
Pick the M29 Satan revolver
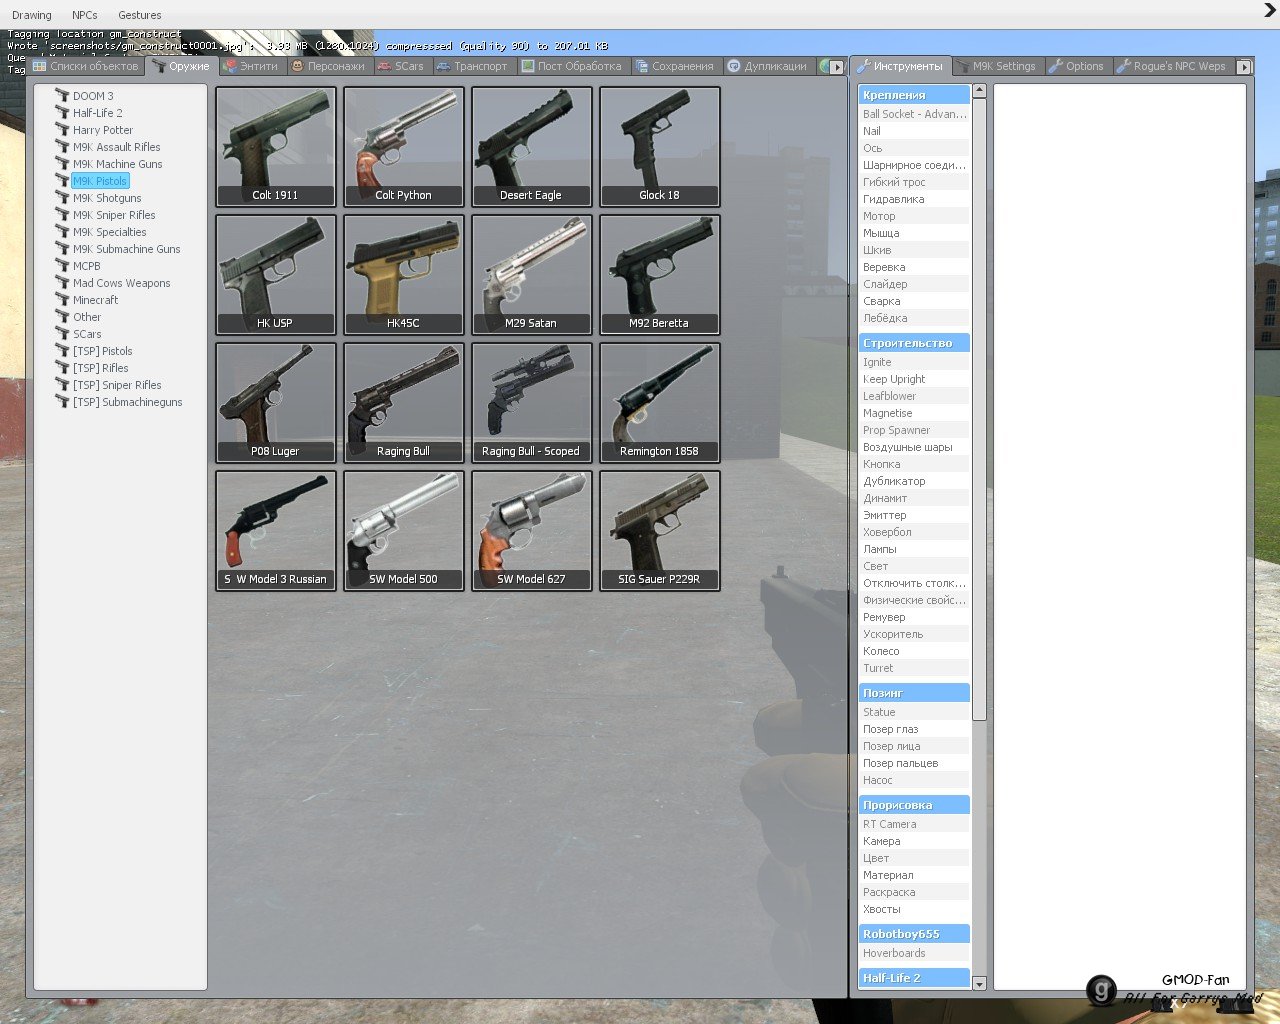(x=532, y=275)
